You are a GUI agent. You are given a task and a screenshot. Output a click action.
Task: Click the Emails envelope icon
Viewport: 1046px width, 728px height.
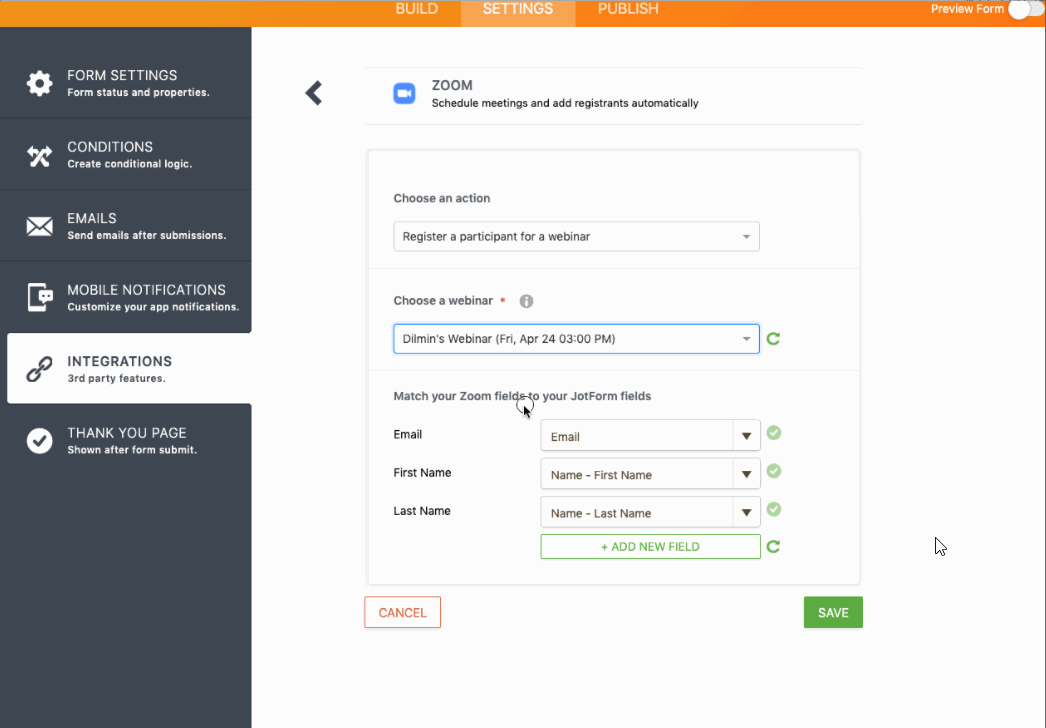coord(39,226)
